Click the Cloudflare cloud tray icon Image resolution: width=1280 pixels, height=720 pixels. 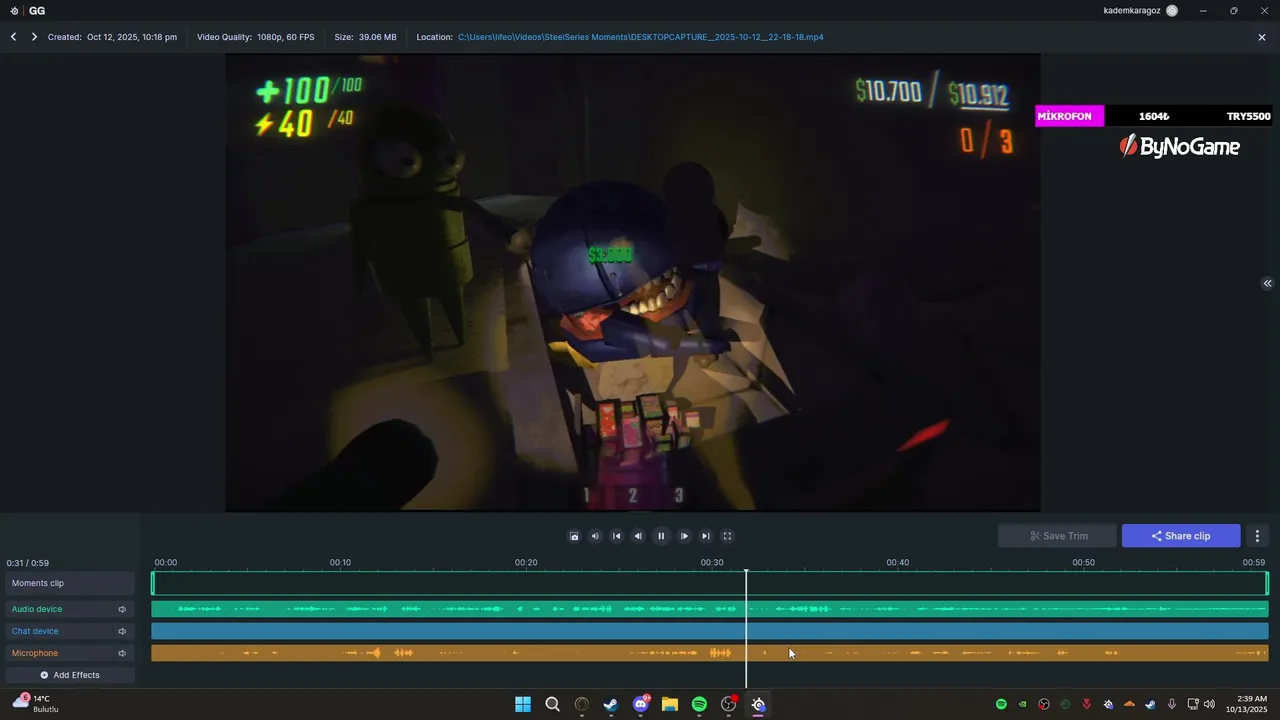click(x=1130, y=704)
